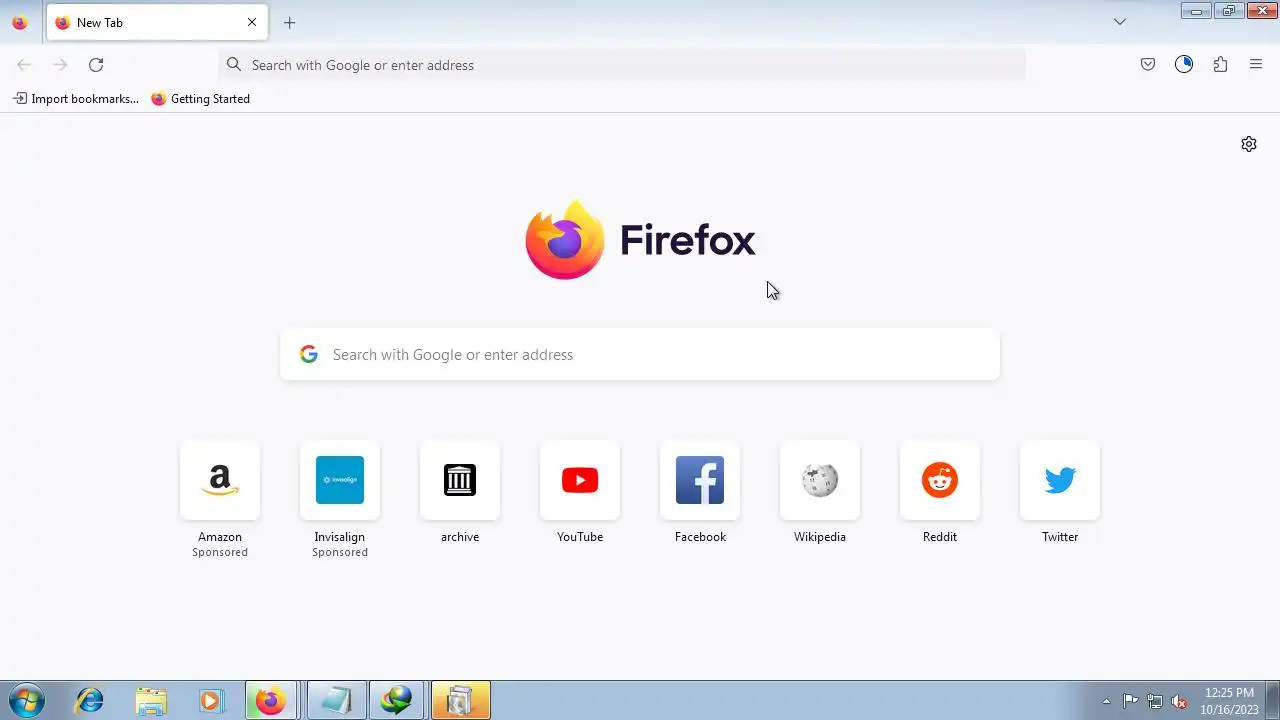The width and height of the screenshot is (1280, 720).
Task: Open Windows Media Player from taskbar
Action: (x=211, y=701)
